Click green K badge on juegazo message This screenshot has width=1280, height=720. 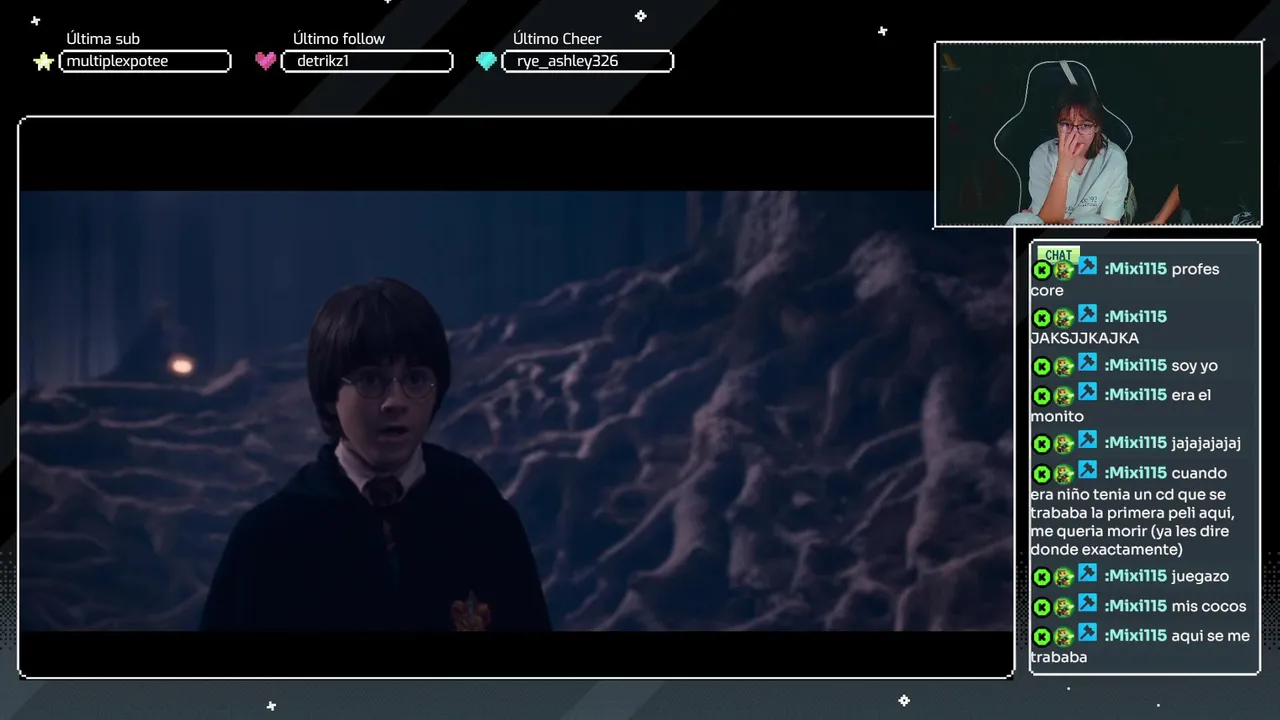[x=1041, y=577]
